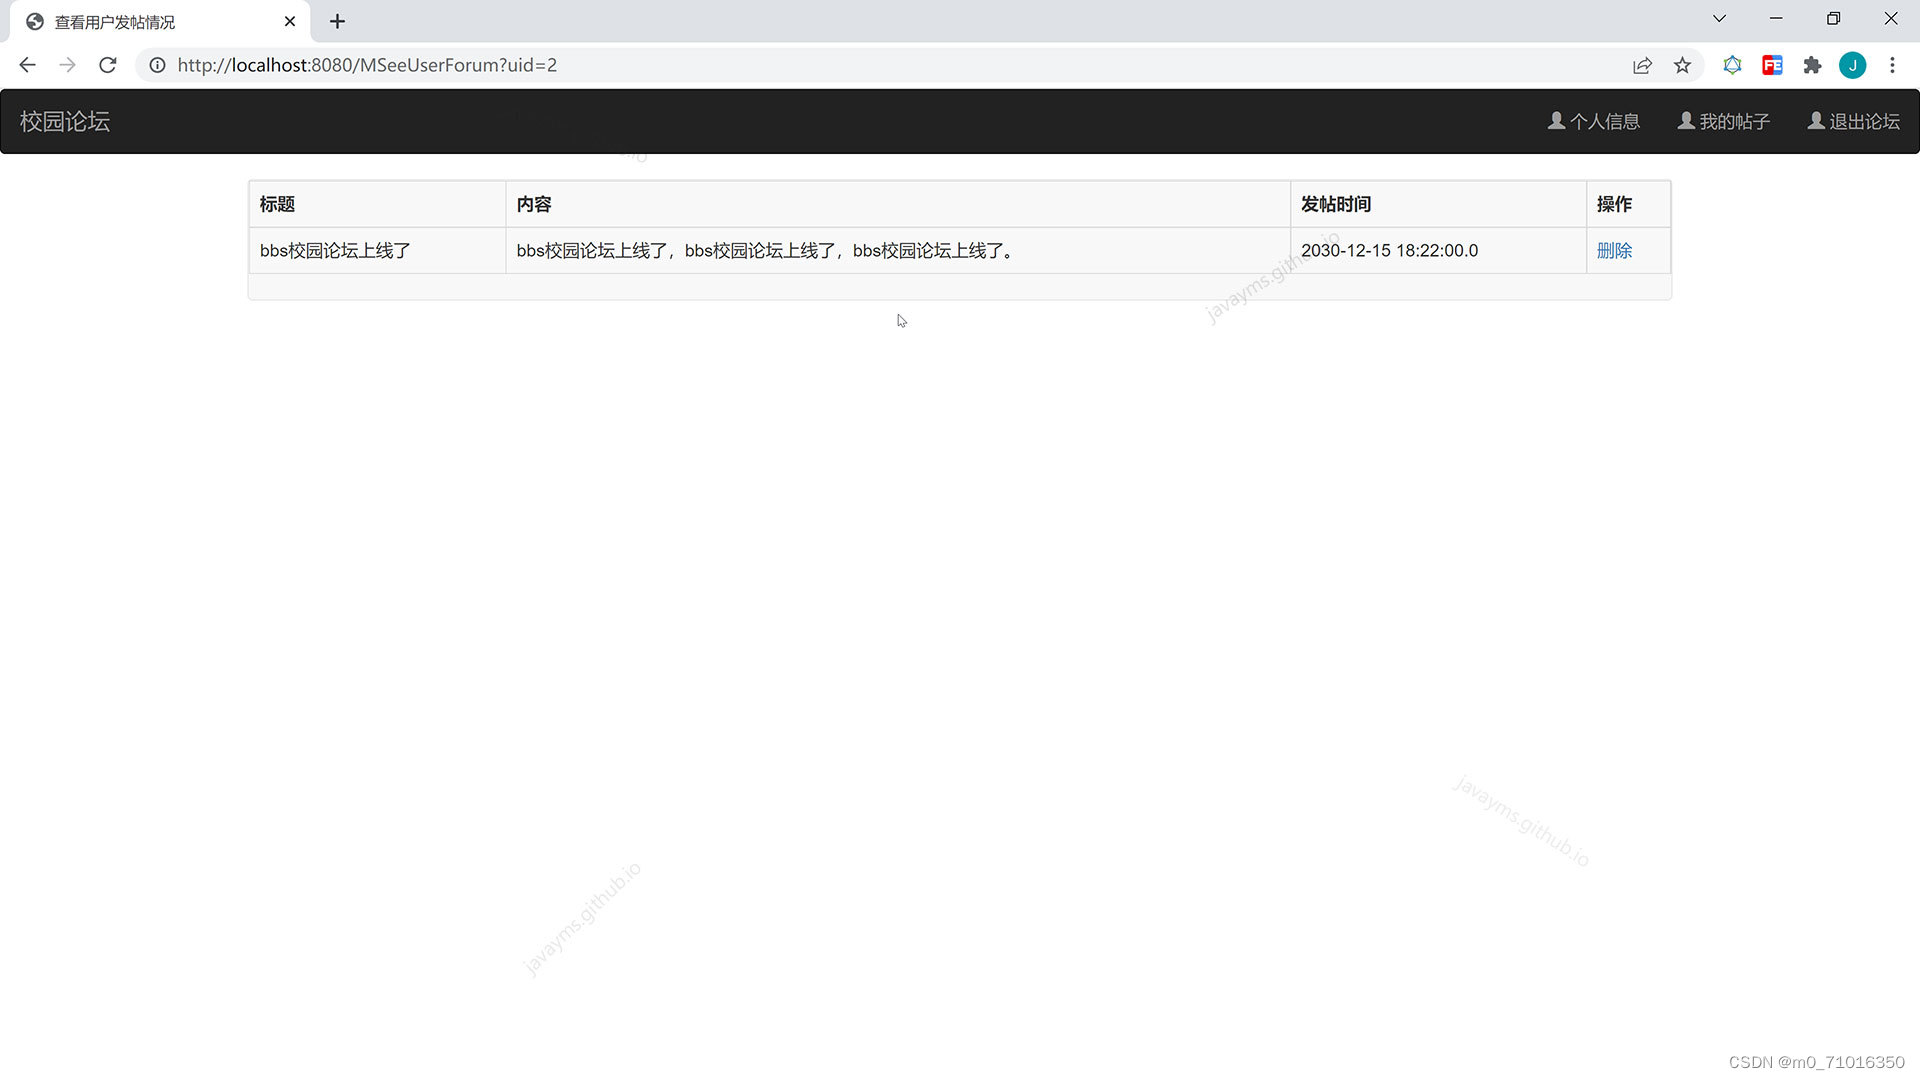Bookmark this page with the star icon
This screenshot has width=1920, height=1080.
point(1682,65)
